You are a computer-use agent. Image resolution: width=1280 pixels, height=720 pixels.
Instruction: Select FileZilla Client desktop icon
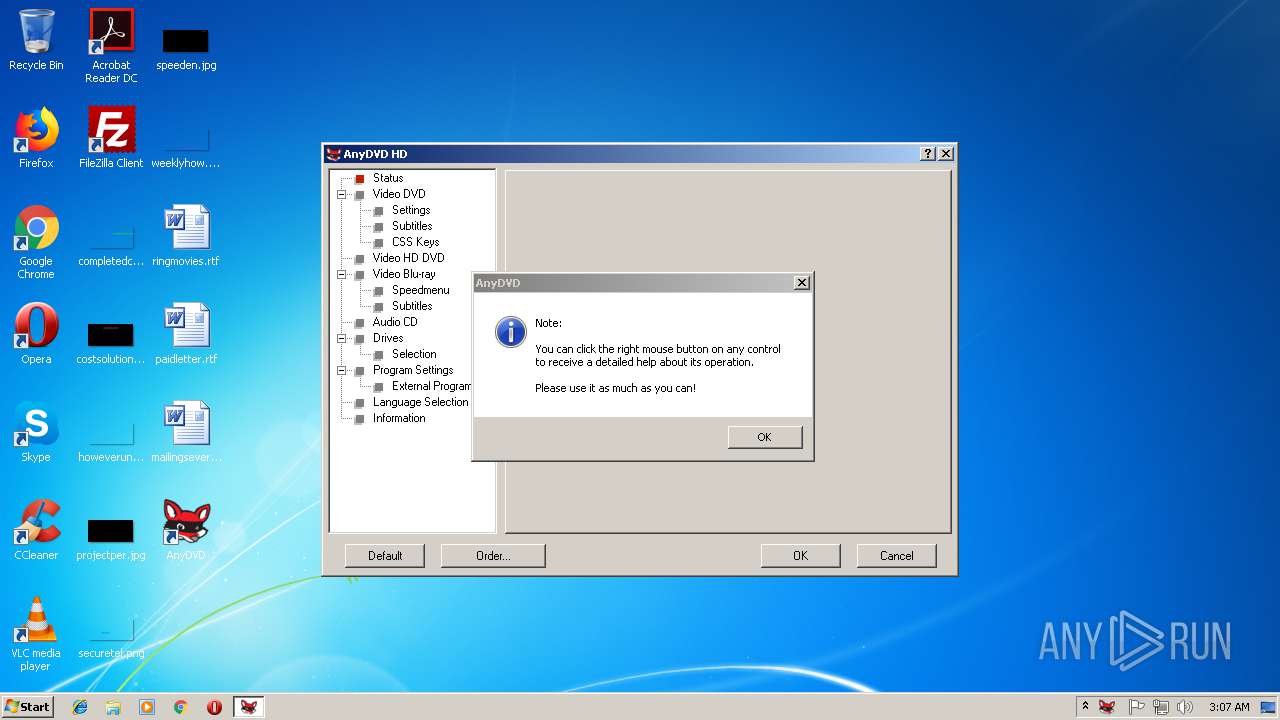coord(111,138)
